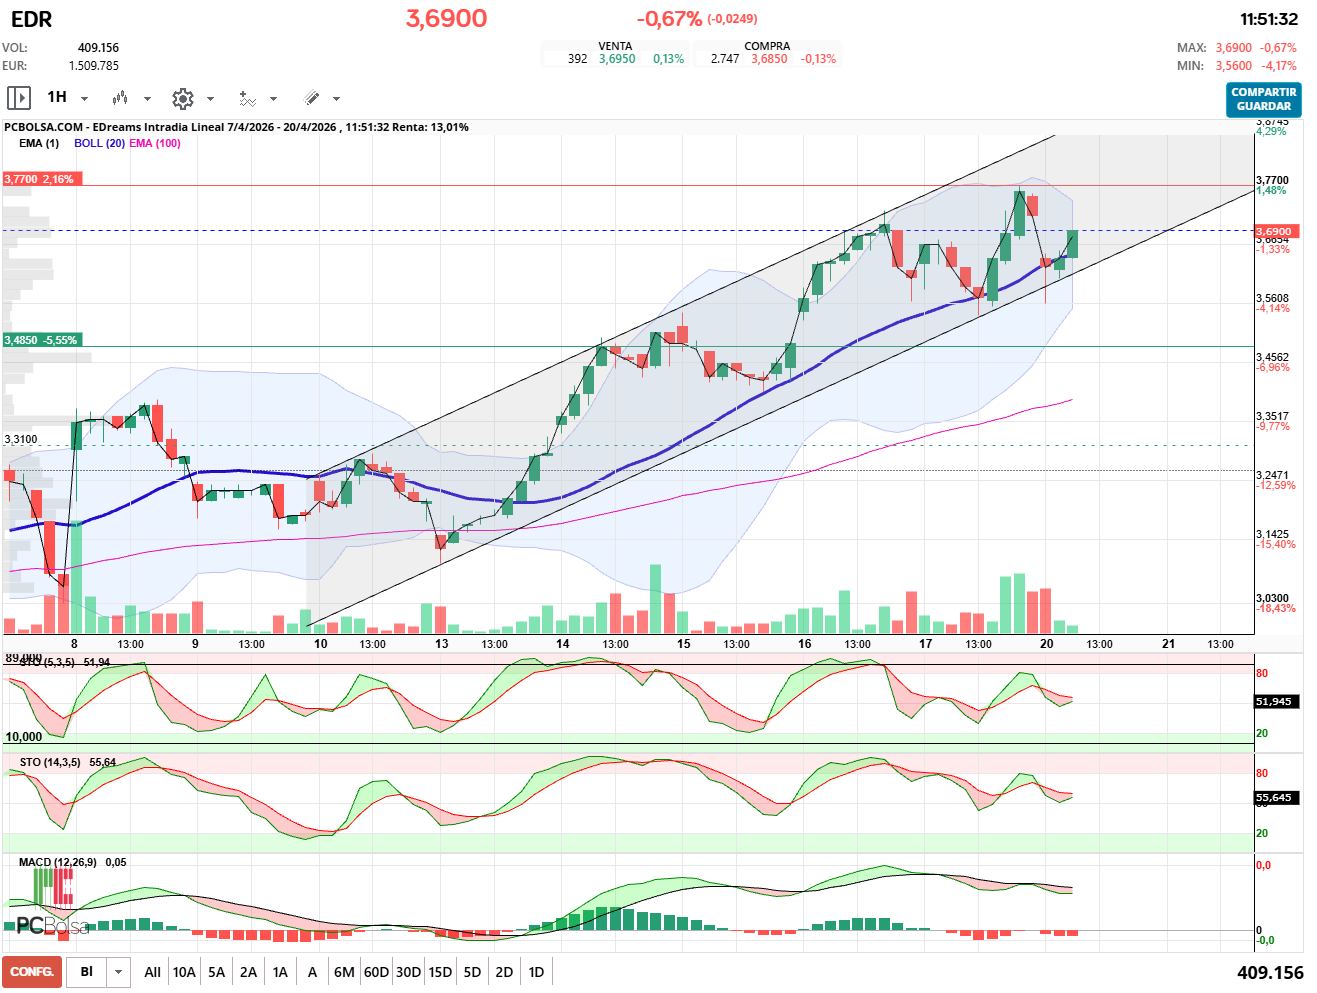Click the 3,4850 support level label
The width and height of the screenshot is (1317, 993).
tap(43, 340)
